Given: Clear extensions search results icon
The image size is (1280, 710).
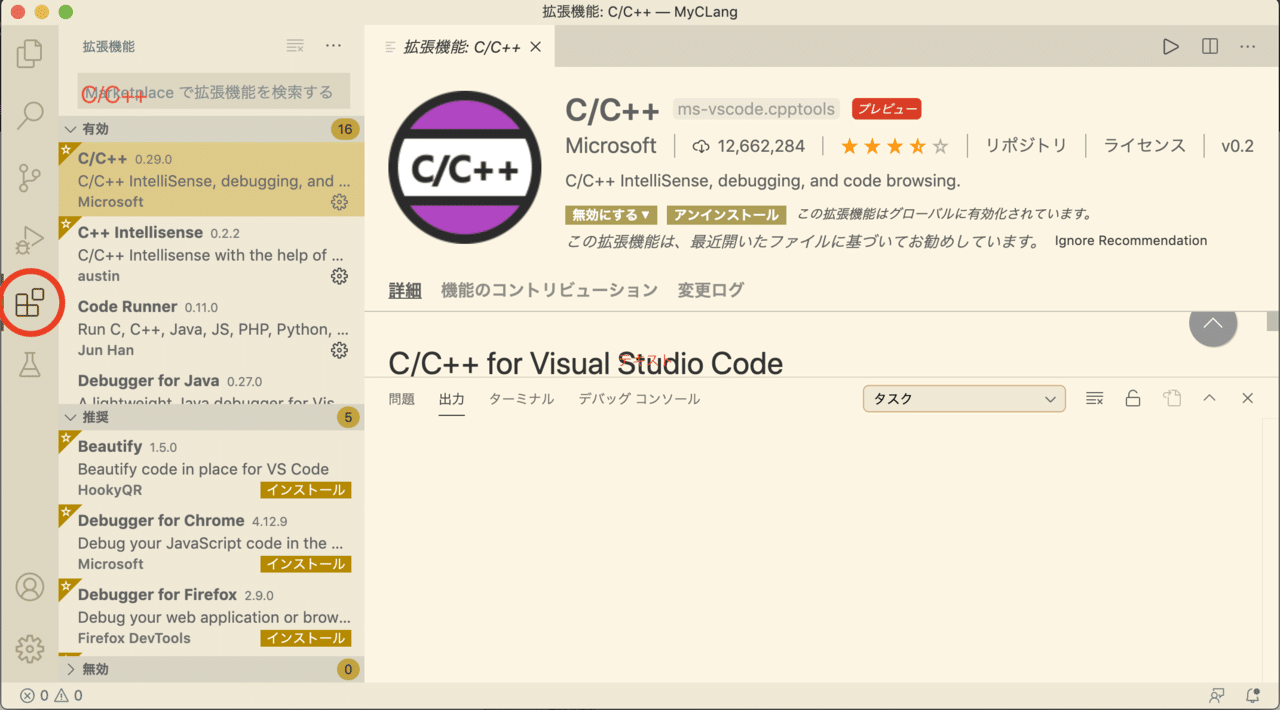Looking at the screenshot, I should [295, 46].
